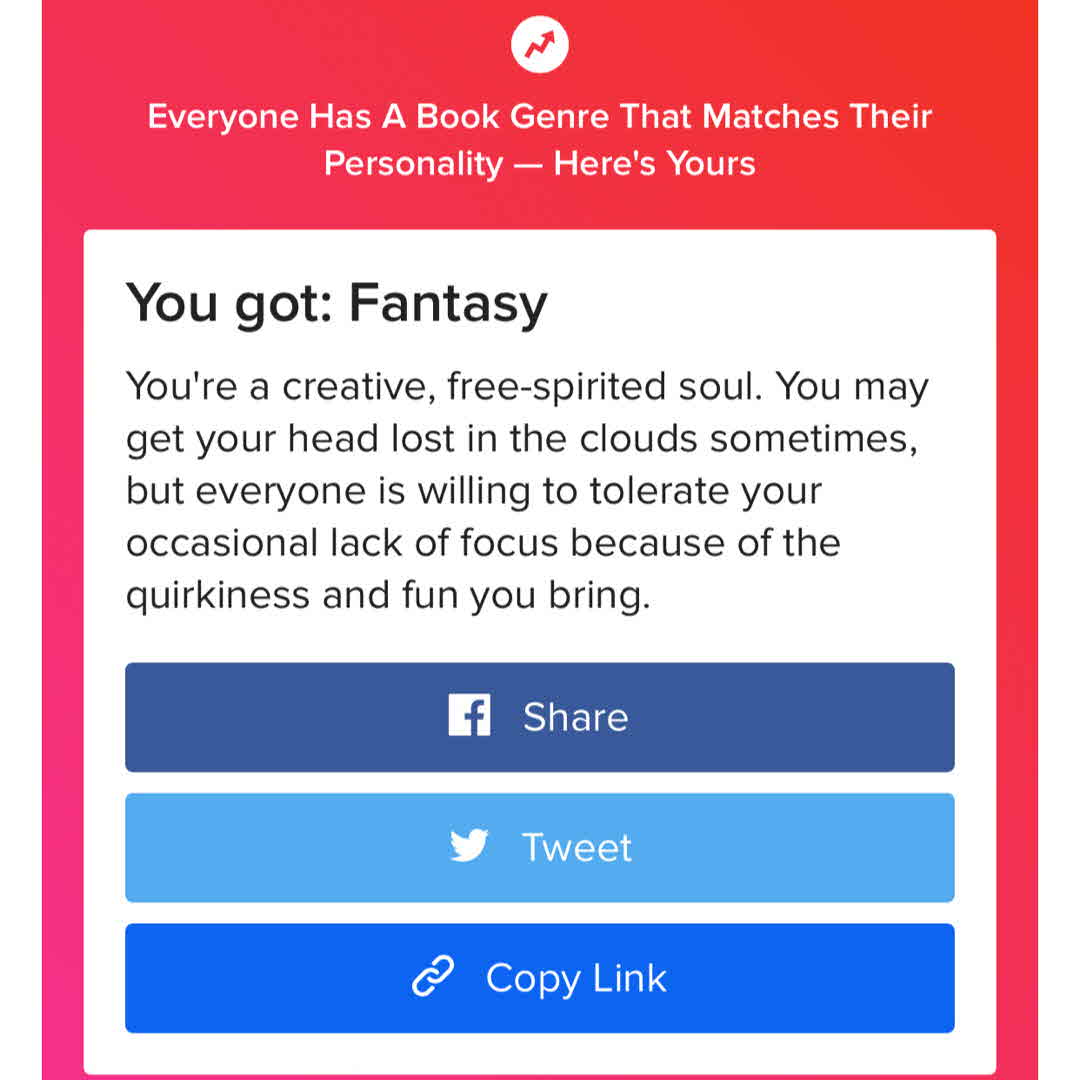Click the BuzzFeed trending arrow logo

[540, 45]
